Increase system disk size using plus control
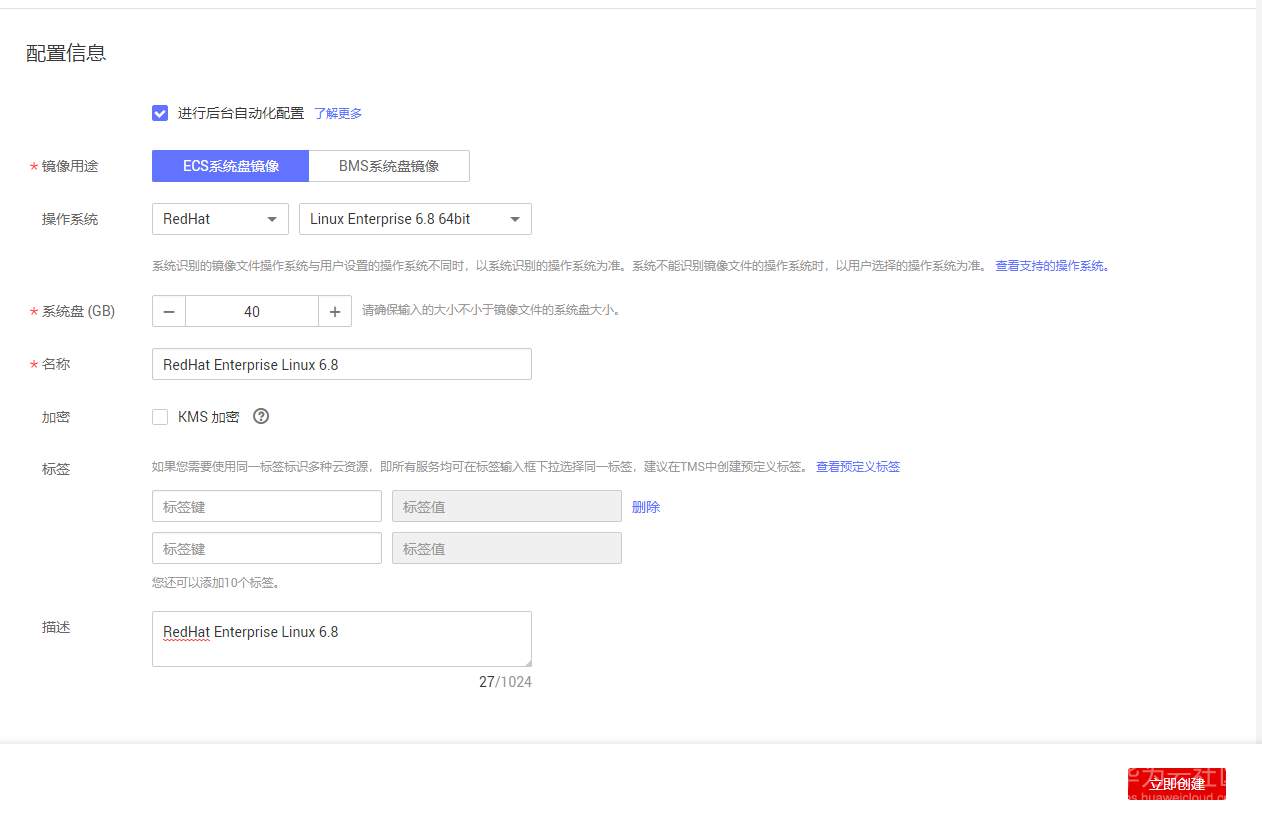Image resolution: width=1262 pixels, height=823 pixels. click(334, 311)
